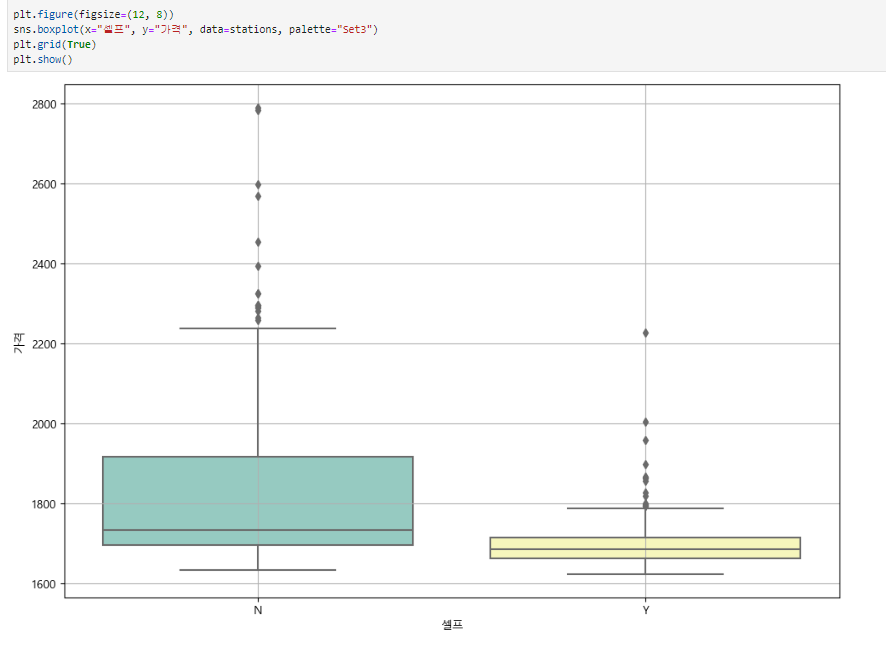
Task: Click the plt.show() code line
Action: point(43,59)
